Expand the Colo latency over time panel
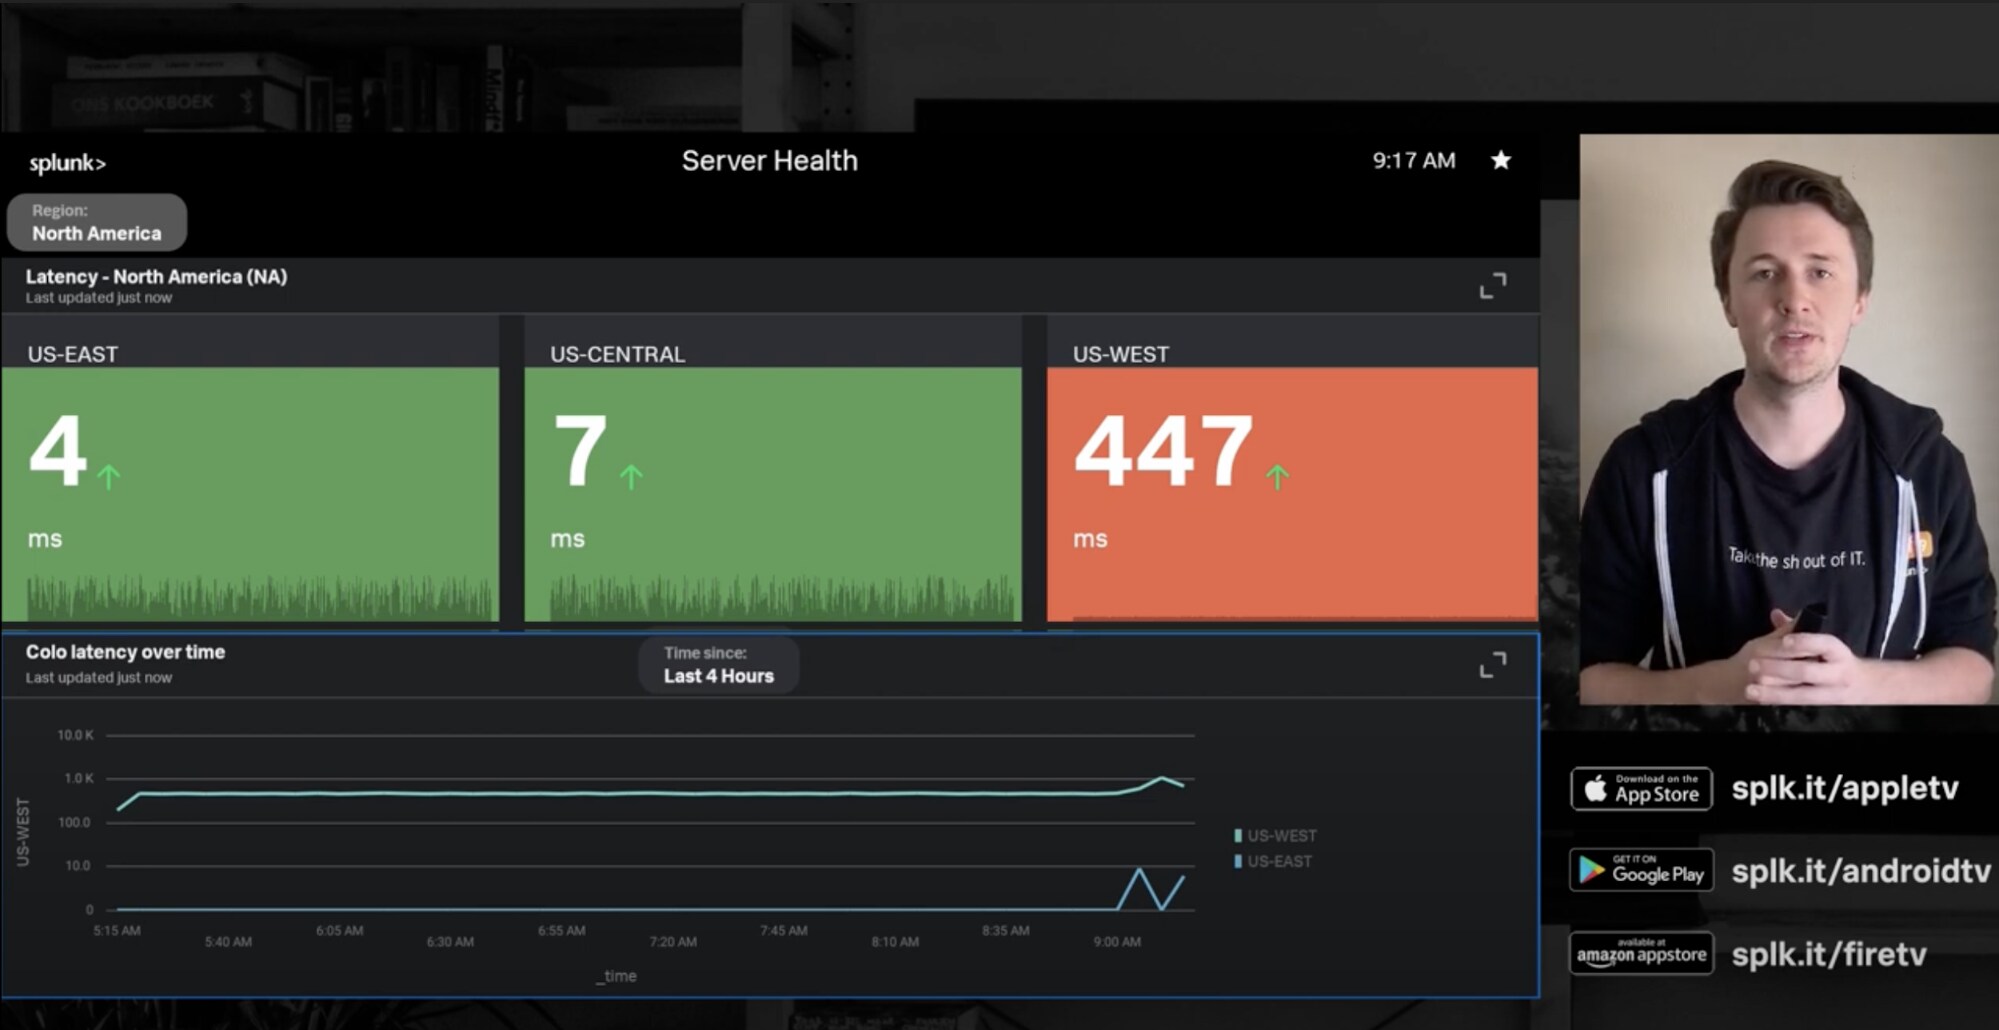The image size is (1999, 1030). tap(1492, 665)
